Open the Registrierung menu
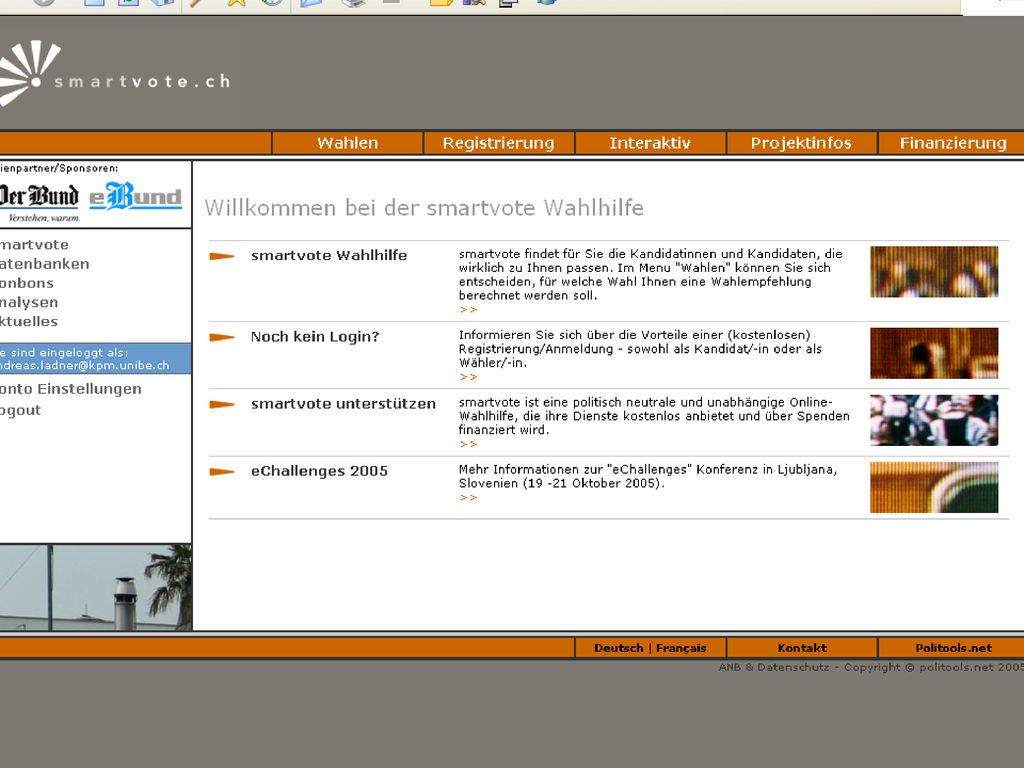Screen dimensions: 1024x768 coord(498,143)
